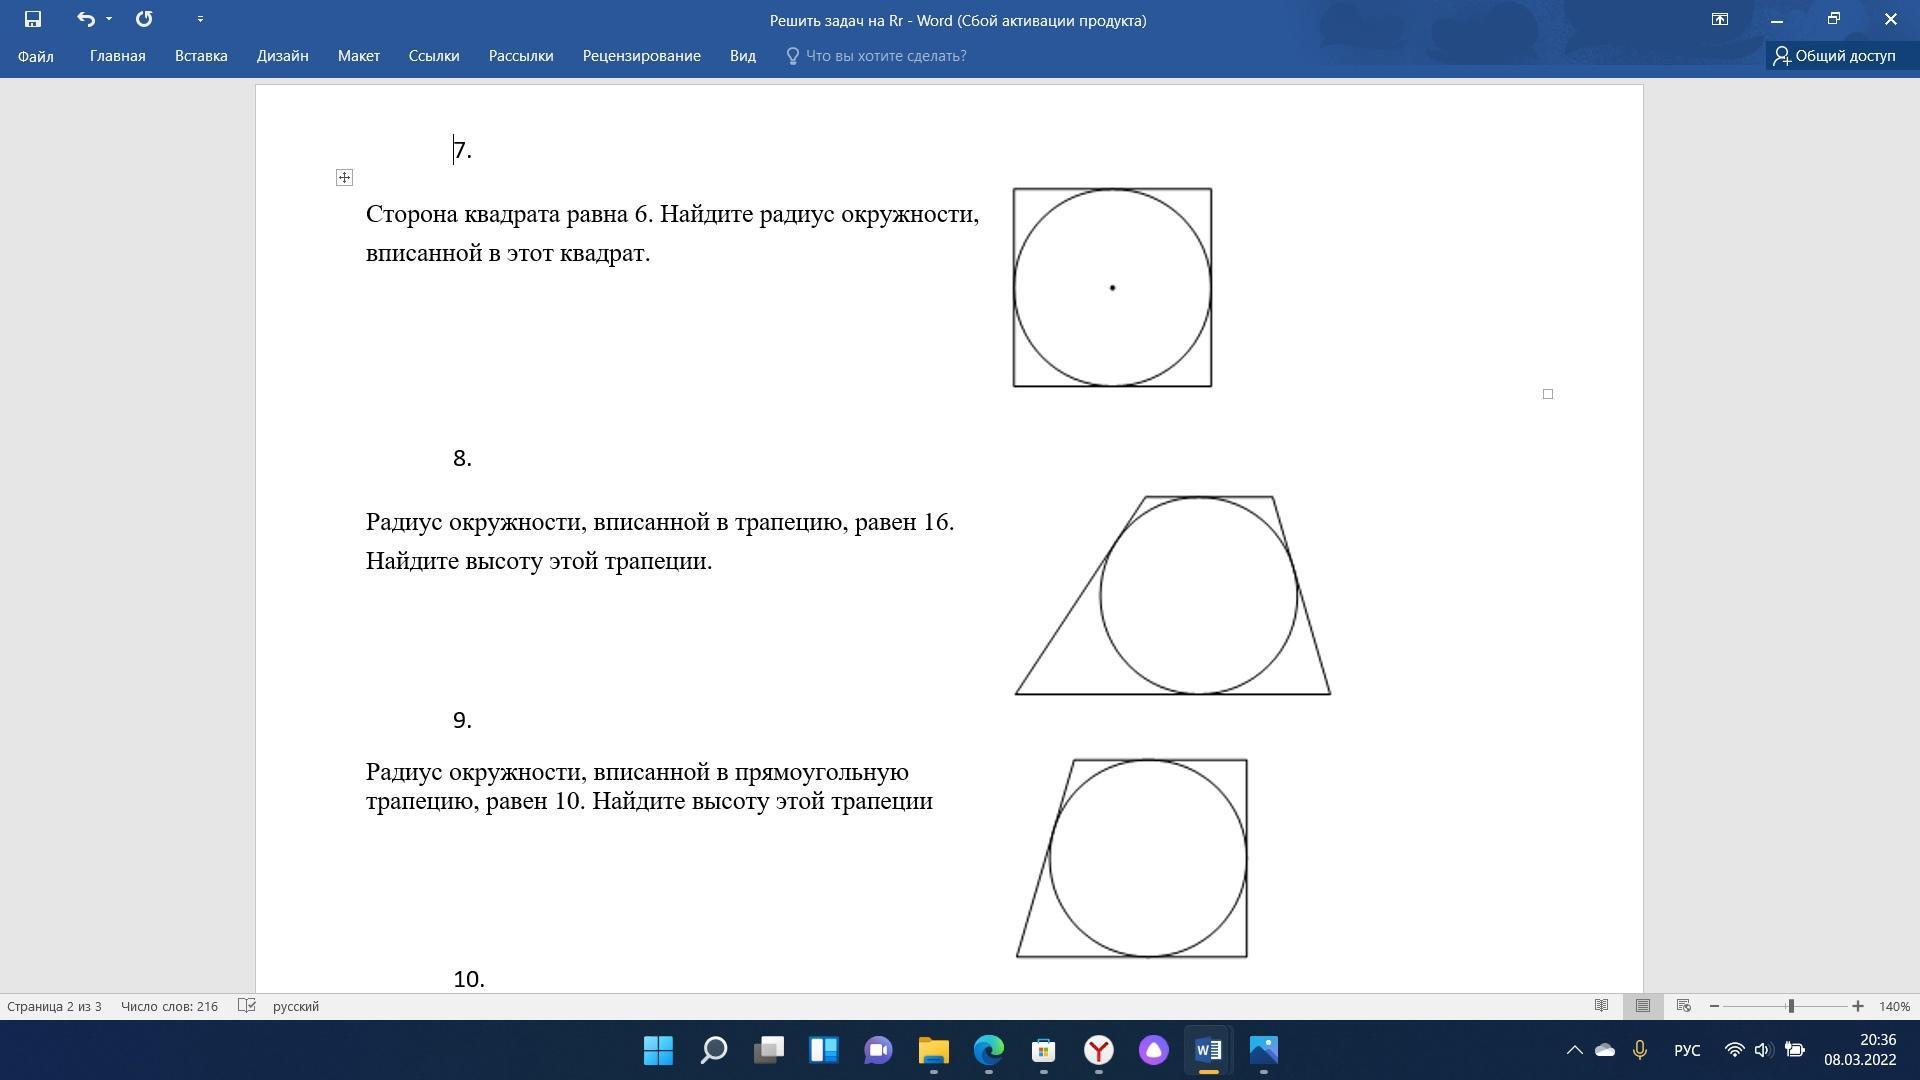This screenshot has height=1080, width=1920.
Task: Click the OneDrive cloud tray icon
Action: 1605,1050
